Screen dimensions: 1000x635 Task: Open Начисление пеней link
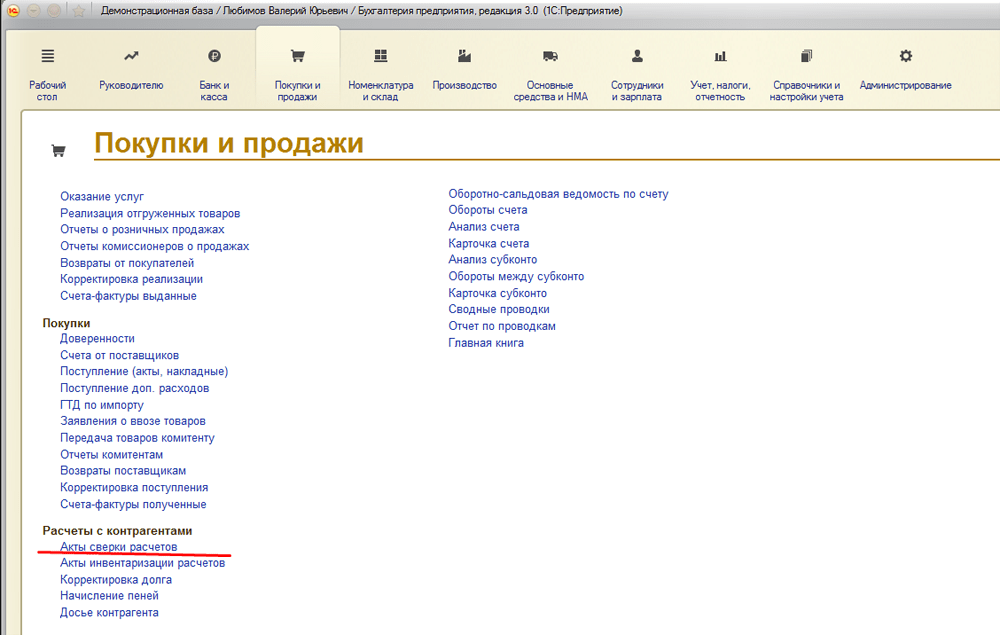click(109, 595)
